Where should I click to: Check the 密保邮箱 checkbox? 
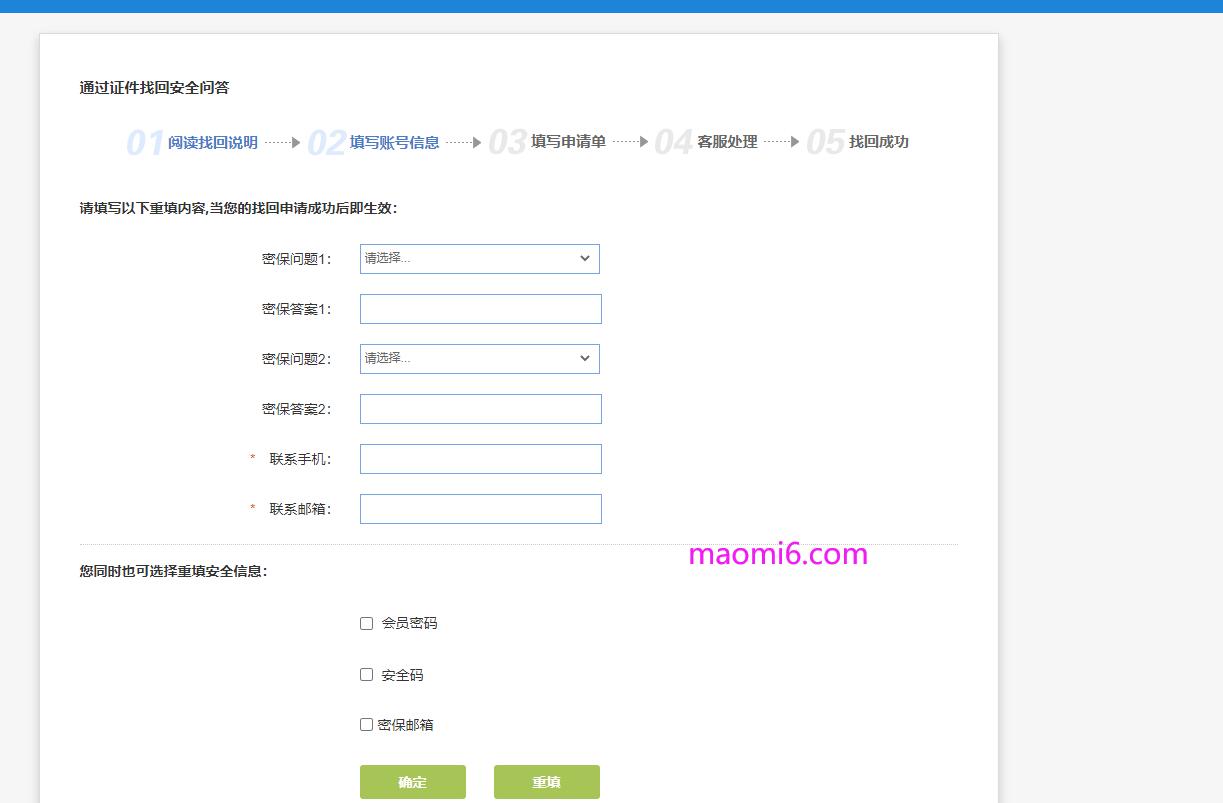tap(366, 725)
